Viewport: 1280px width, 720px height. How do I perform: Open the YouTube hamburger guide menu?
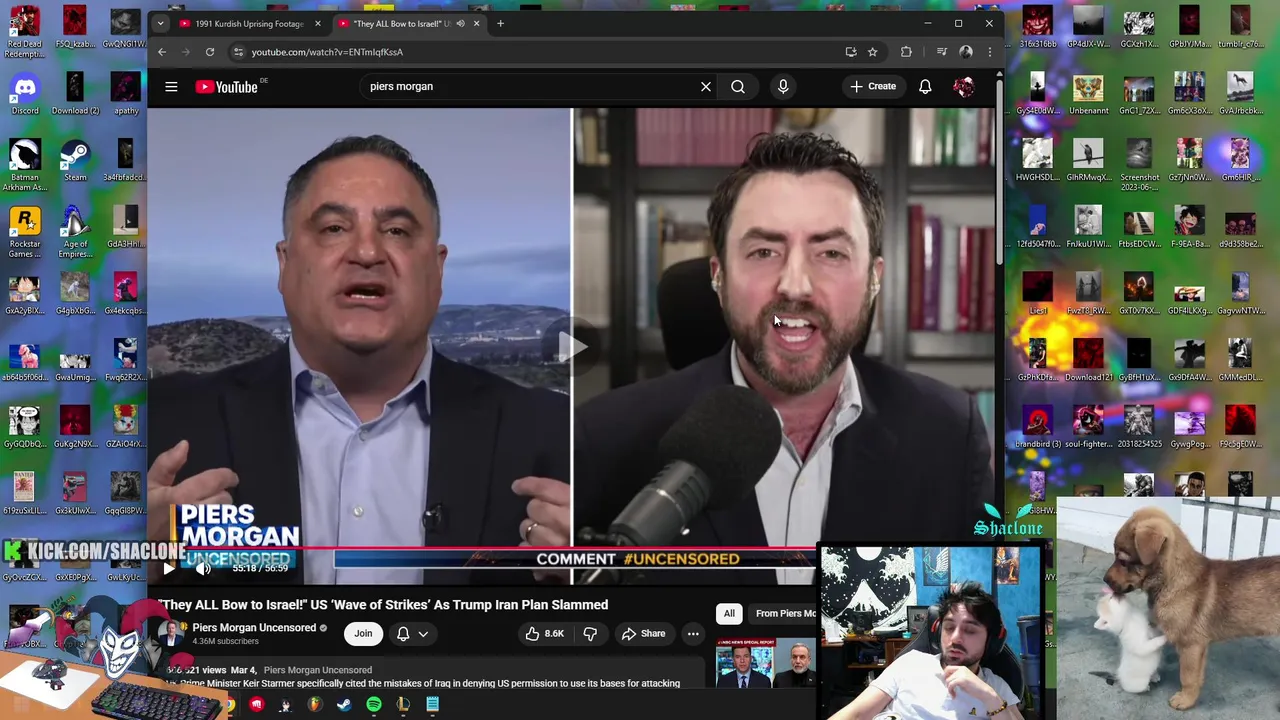(171, 87)
